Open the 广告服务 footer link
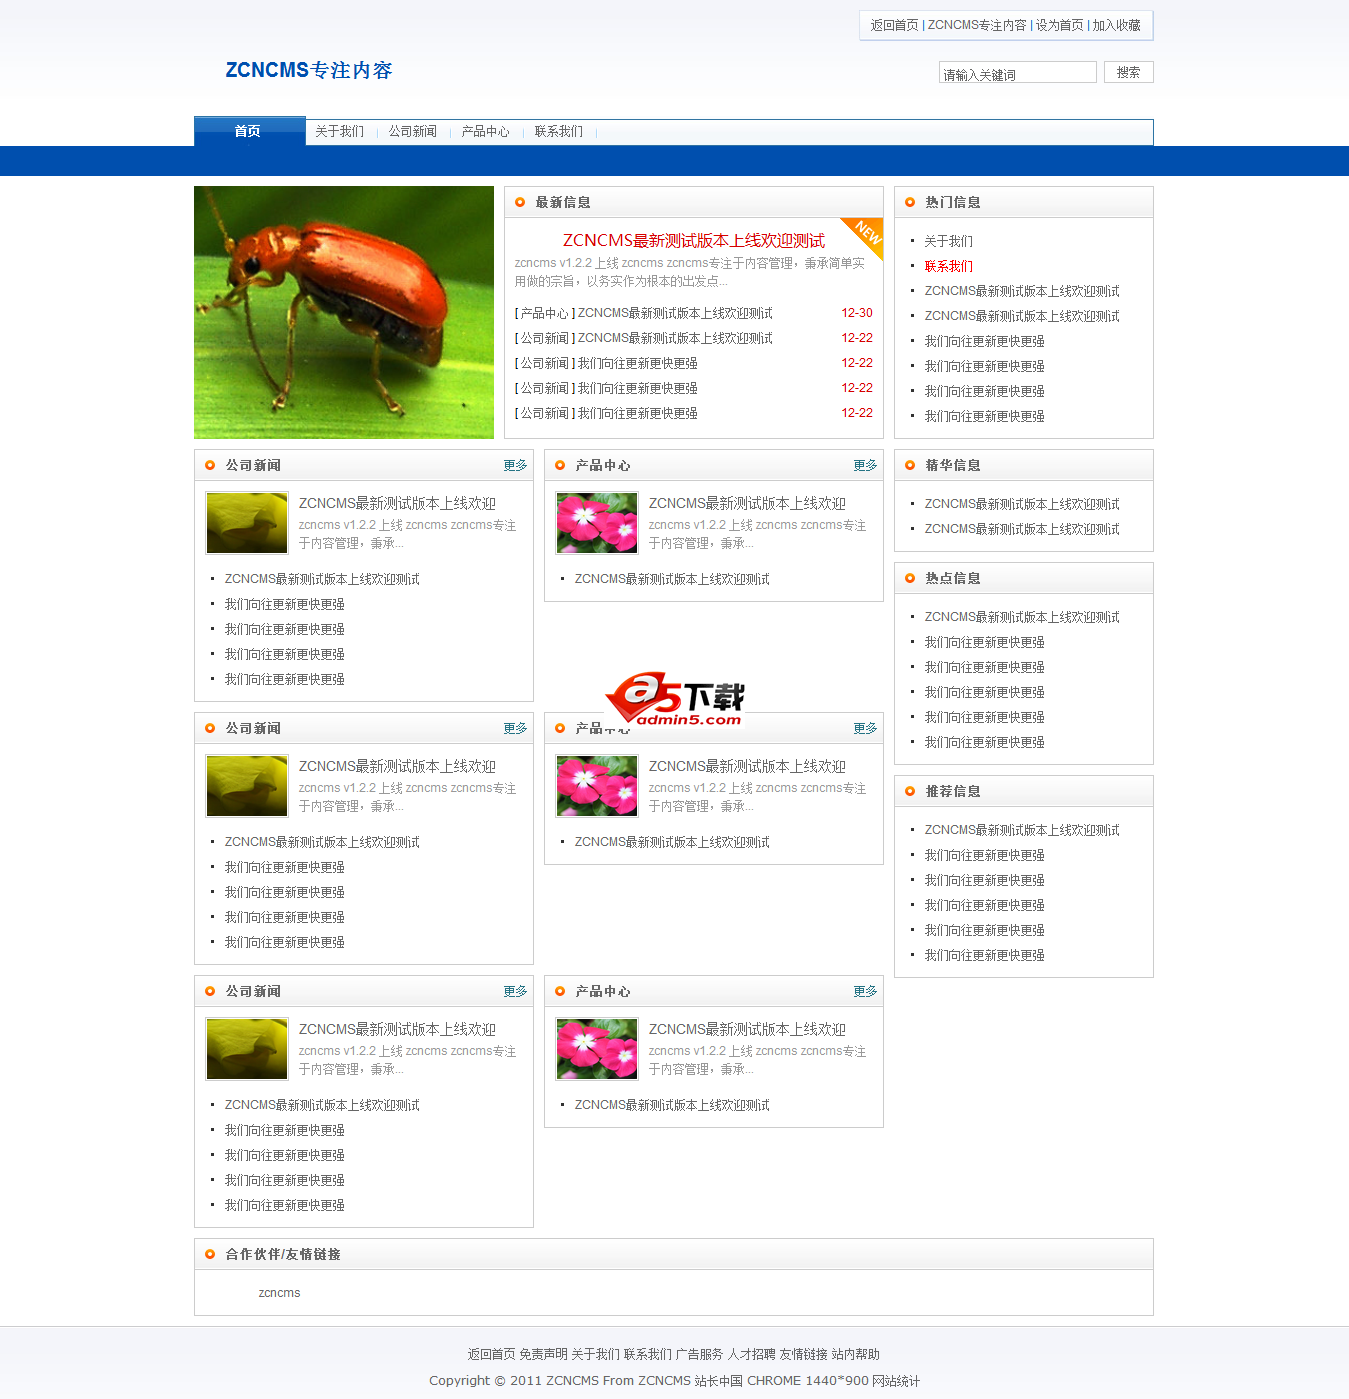 pos(700,1354)
